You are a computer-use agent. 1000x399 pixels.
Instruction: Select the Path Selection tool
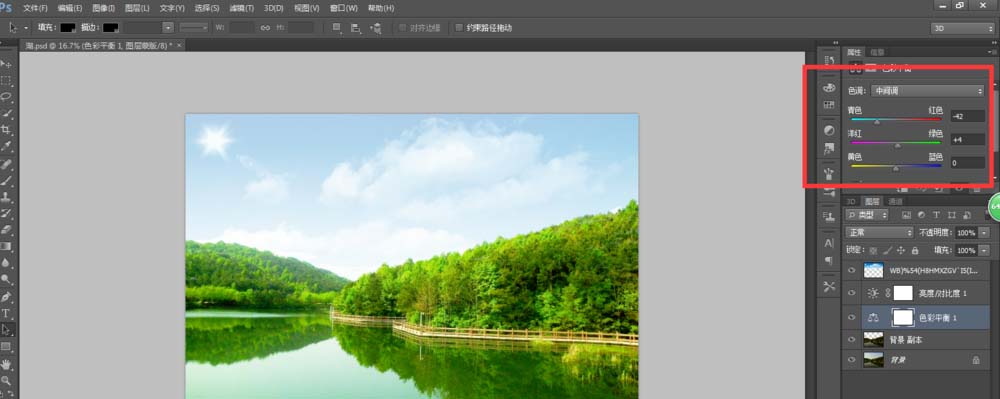(6, 330)
